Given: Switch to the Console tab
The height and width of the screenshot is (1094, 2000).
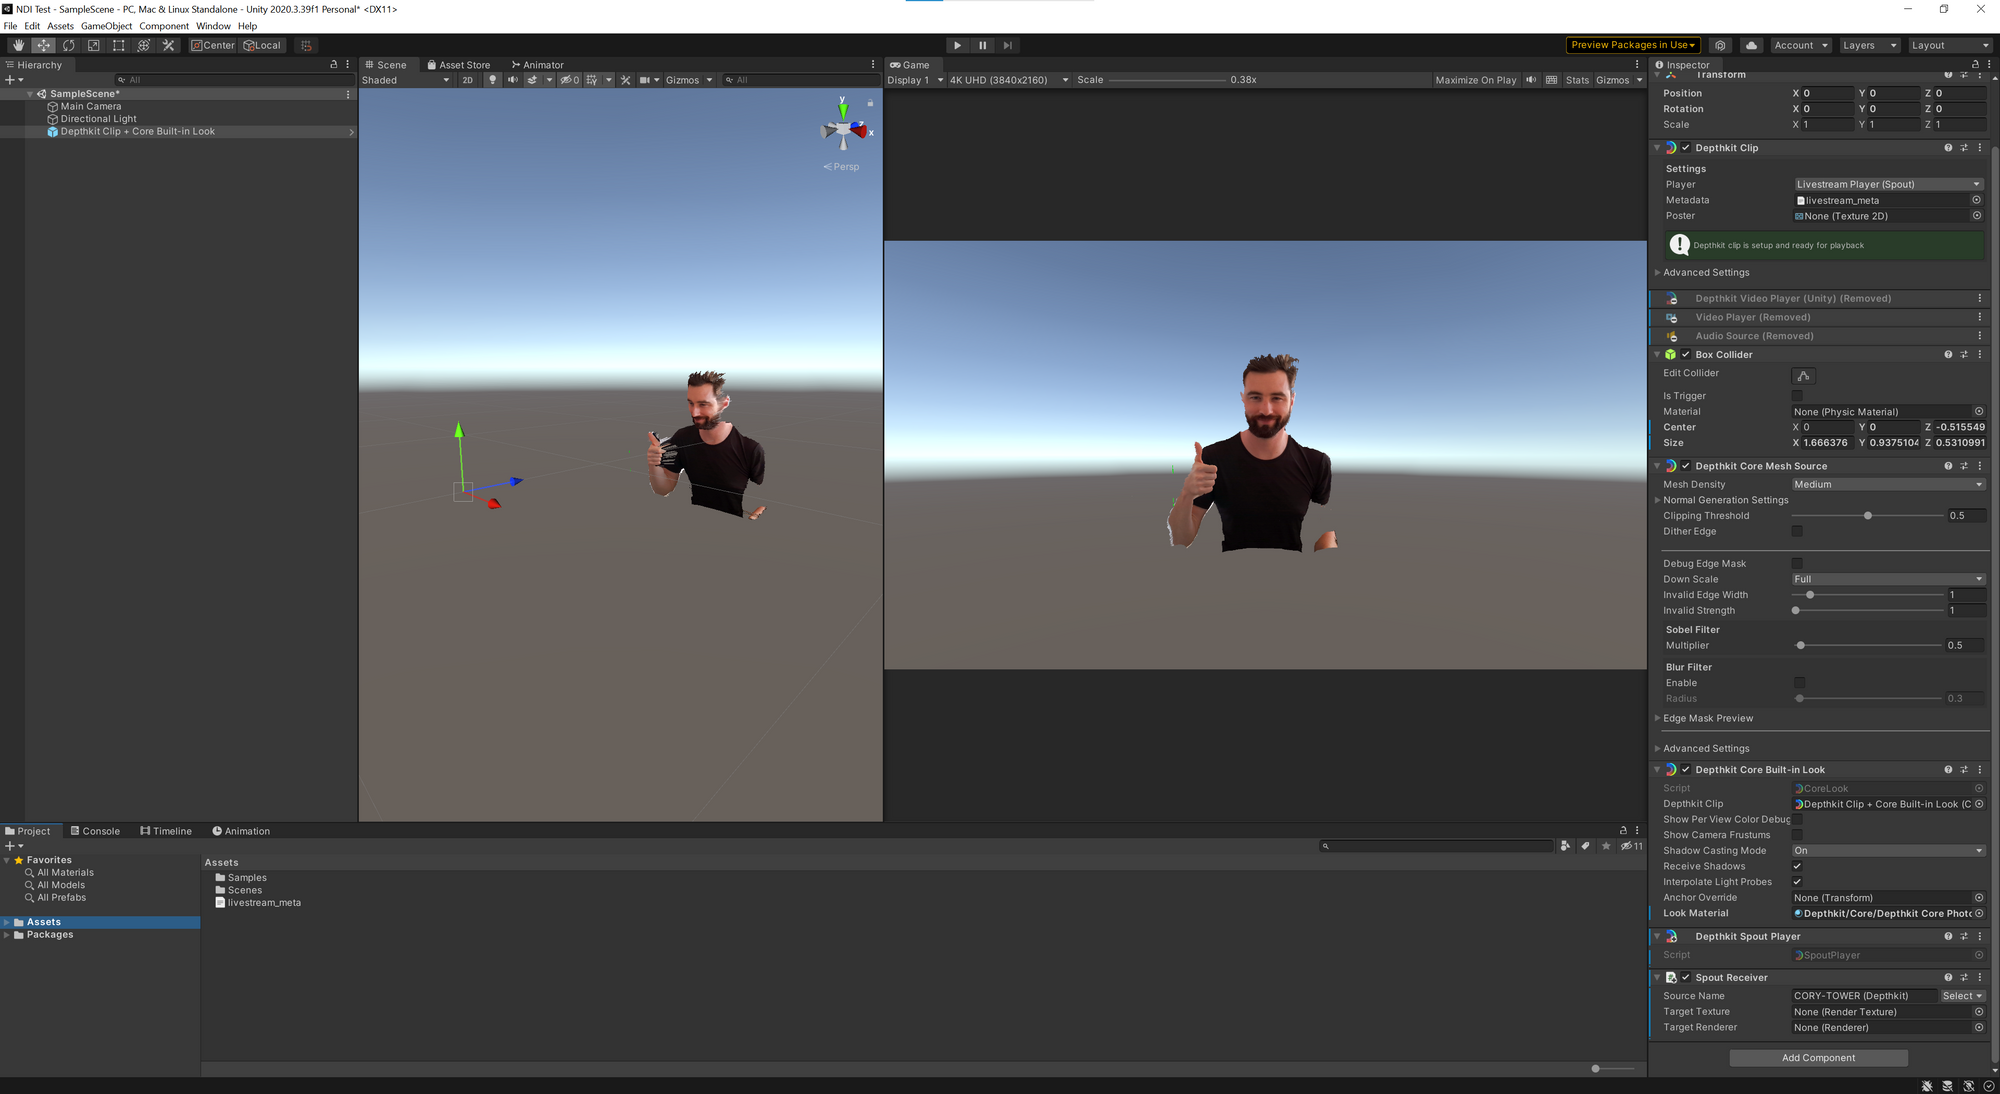Looking at the screenshot, I should [95, 831].
